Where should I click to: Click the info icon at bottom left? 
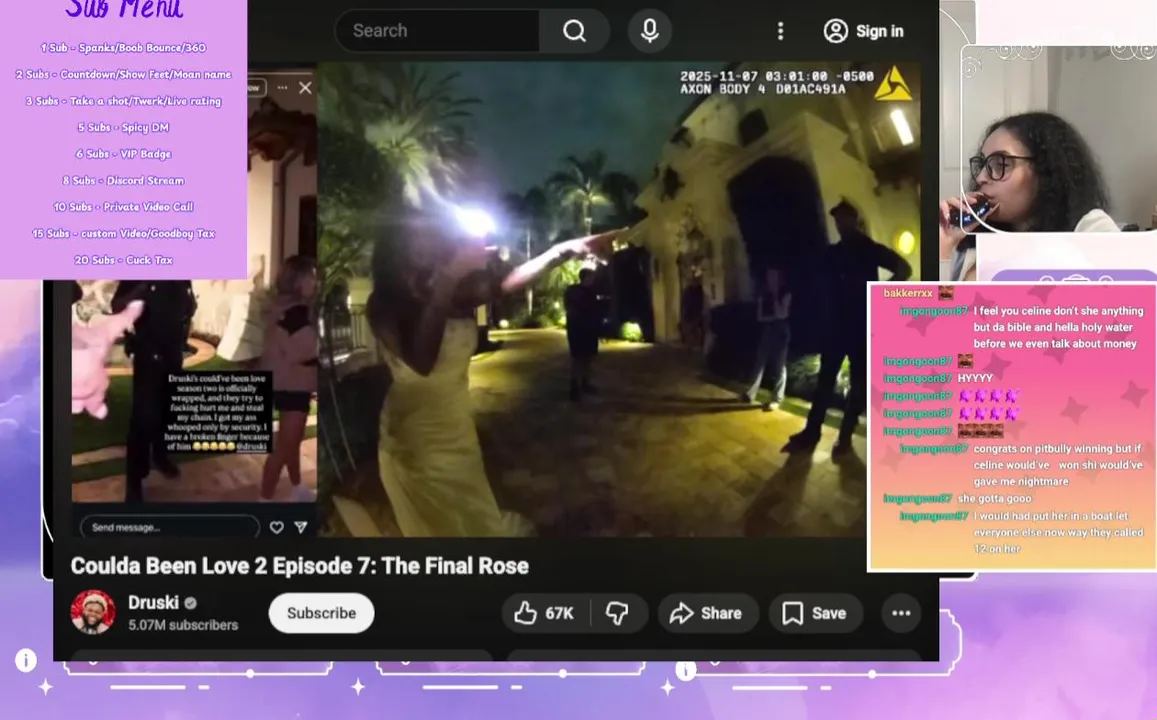pyautogui.click(x=26, y=660)
